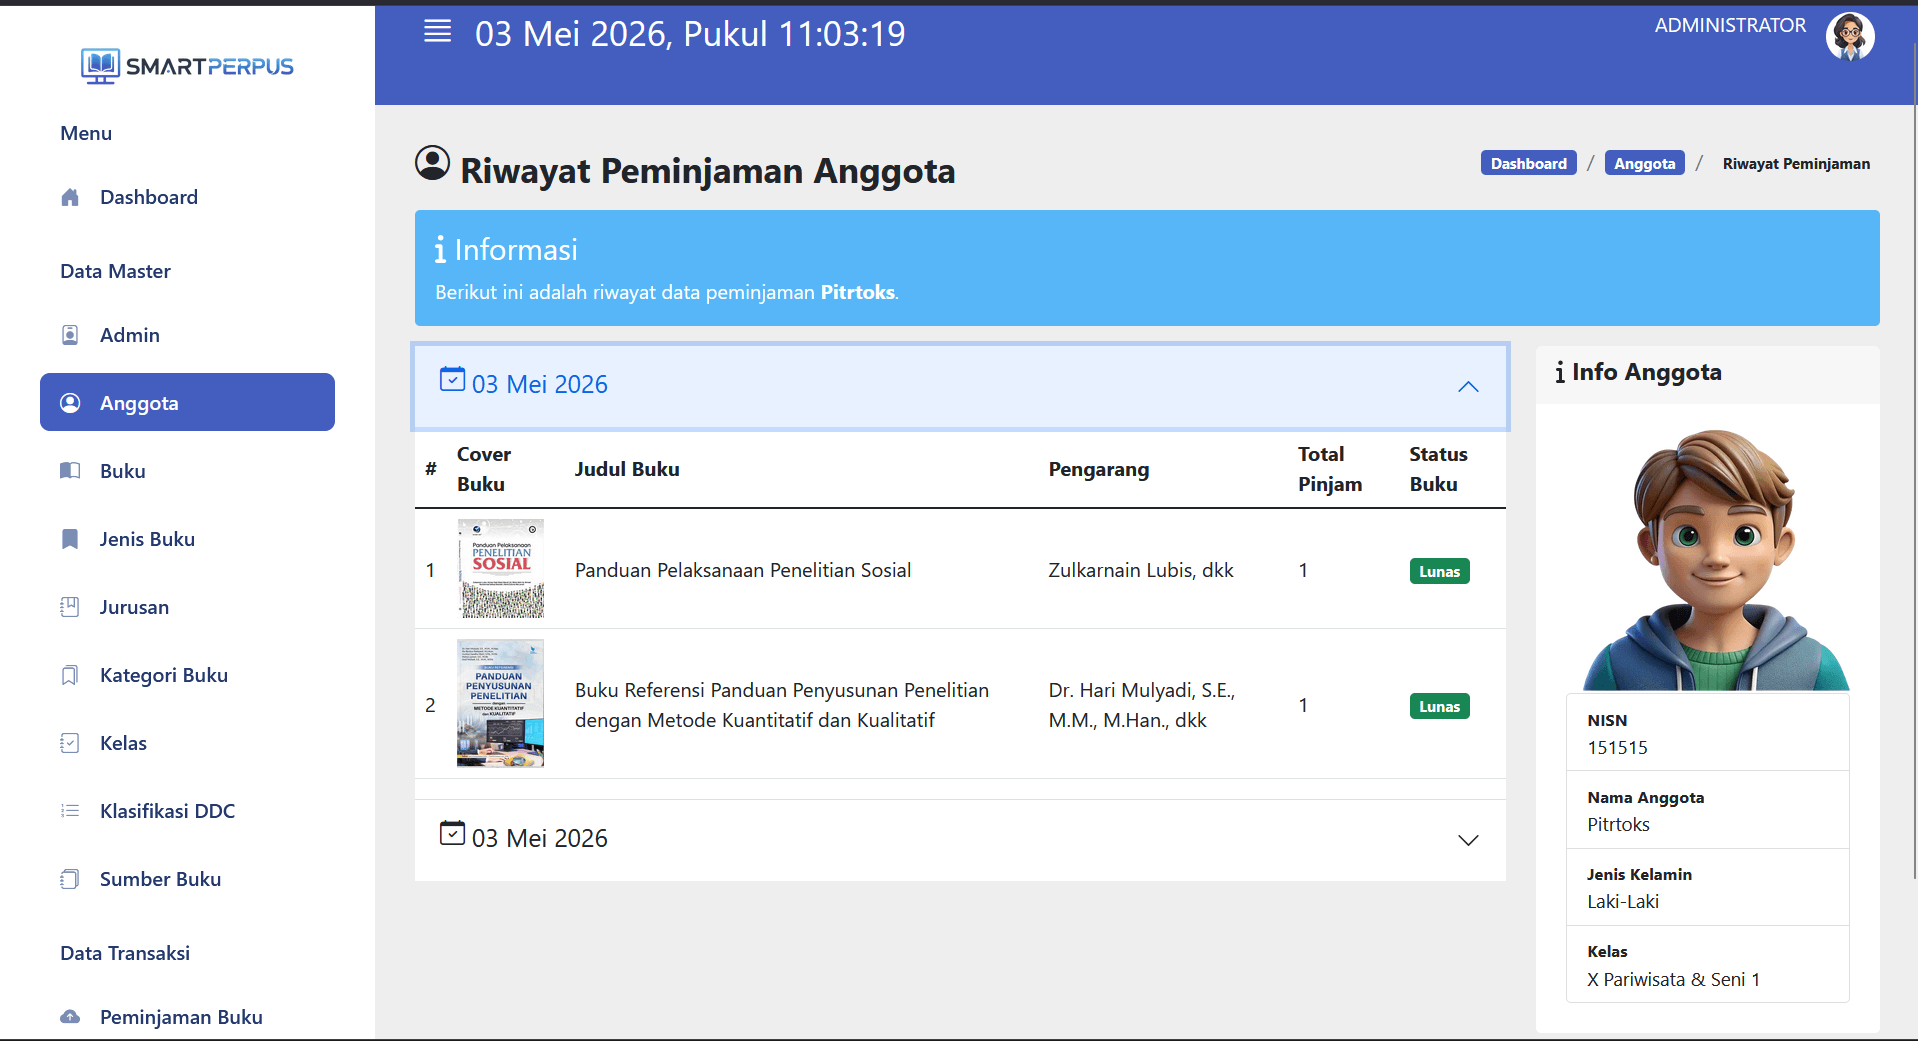
Task: Click the SmartPerpus logo
Action: click(187, 66)
